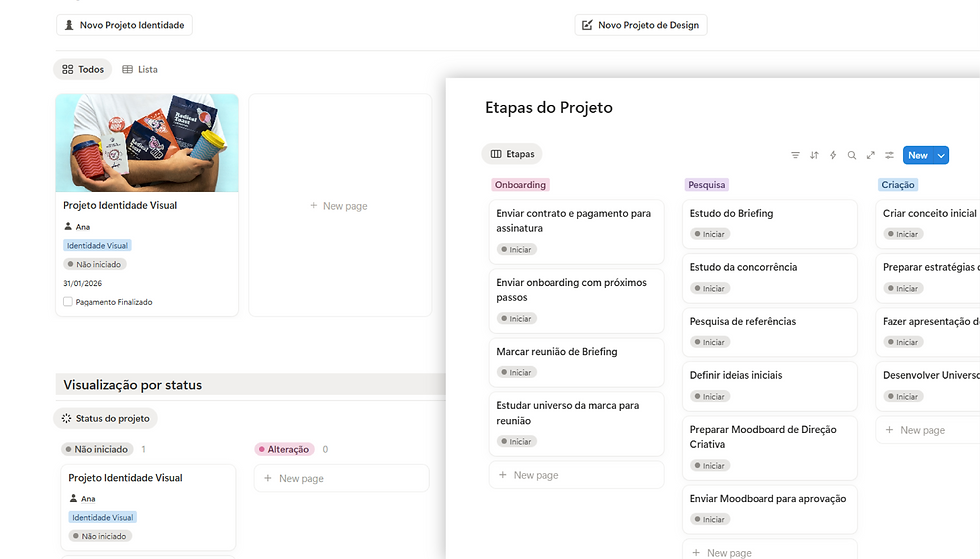The height and width of the screenshot is (559, 980).
Task: Click Projeto Identidade Visual gallery card title
Action: (120, 205)
